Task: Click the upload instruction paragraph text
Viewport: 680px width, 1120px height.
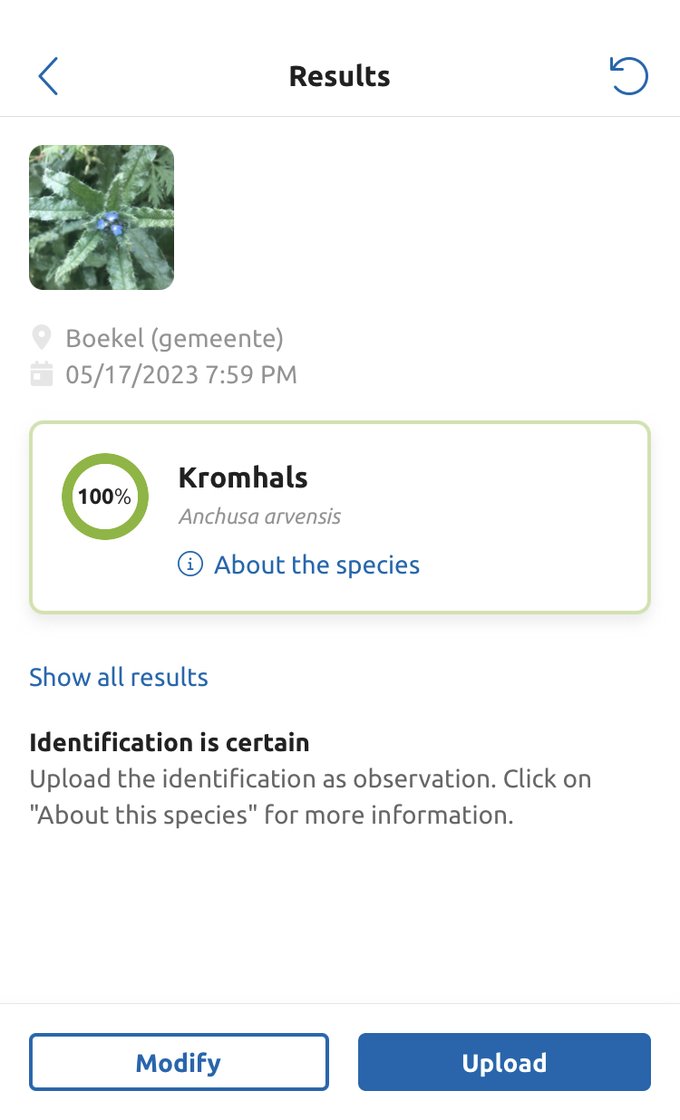Action: (310, 797)
